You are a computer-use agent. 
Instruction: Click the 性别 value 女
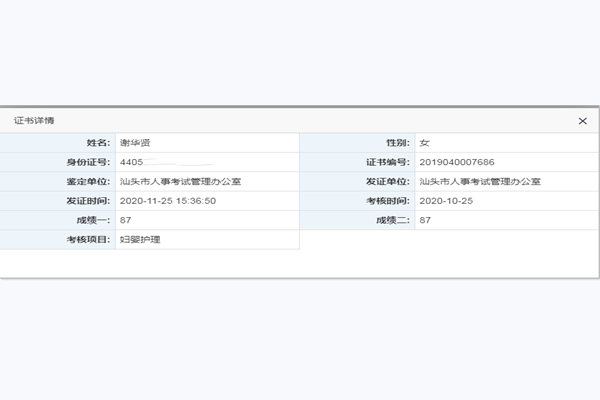[425, 143]
